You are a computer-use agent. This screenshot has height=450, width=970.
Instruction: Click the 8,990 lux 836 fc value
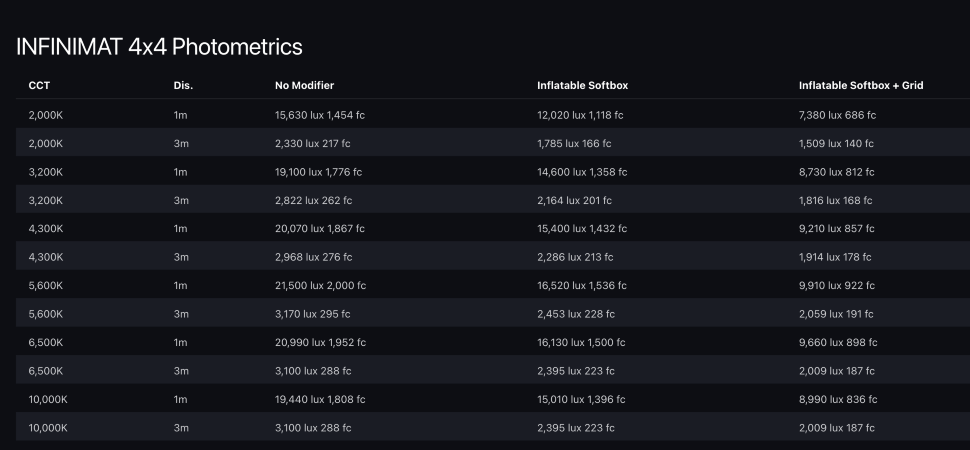pos(838,399)
